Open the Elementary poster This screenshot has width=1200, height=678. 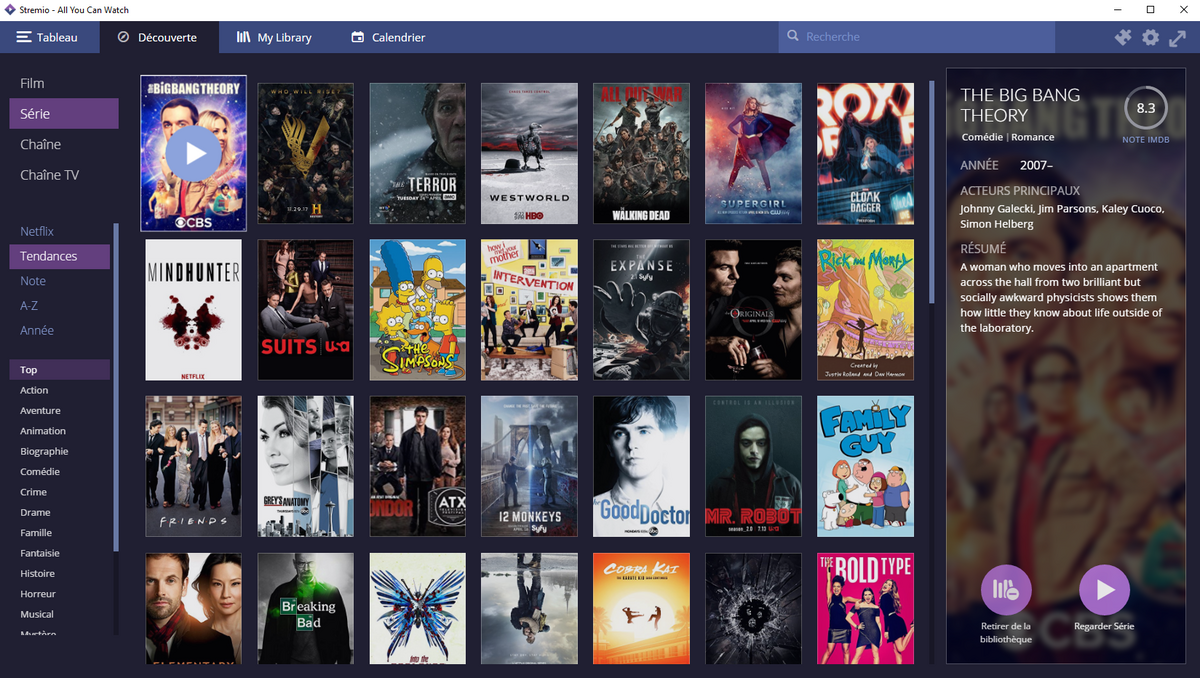click(x=193, y=608)
